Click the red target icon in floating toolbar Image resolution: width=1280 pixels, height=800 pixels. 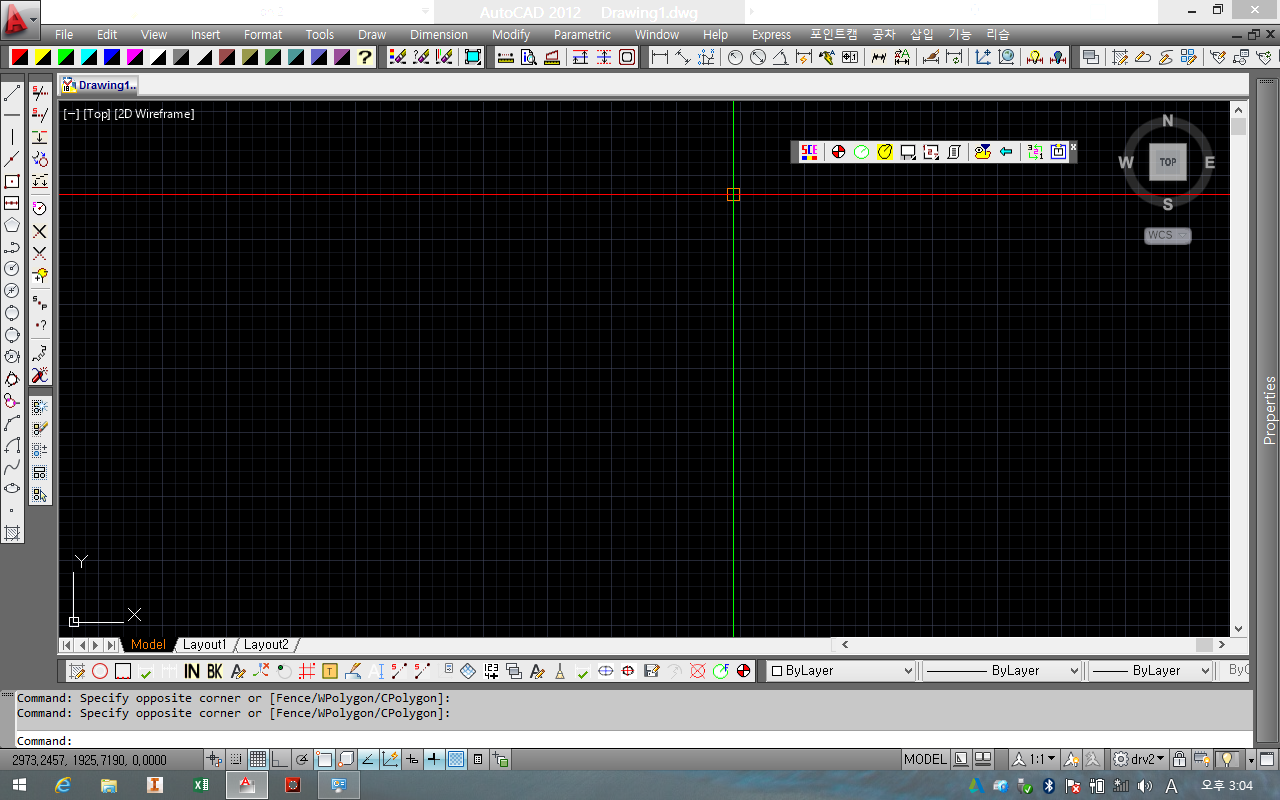tap(838, 152)
